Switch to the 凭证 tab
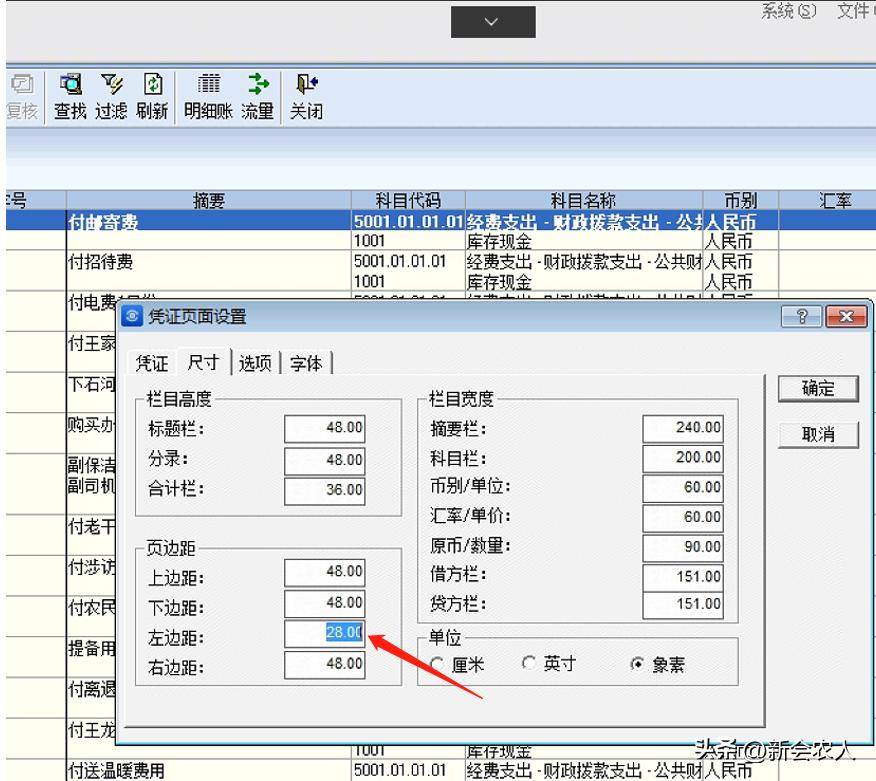876x781 pixels. [151, 364]
